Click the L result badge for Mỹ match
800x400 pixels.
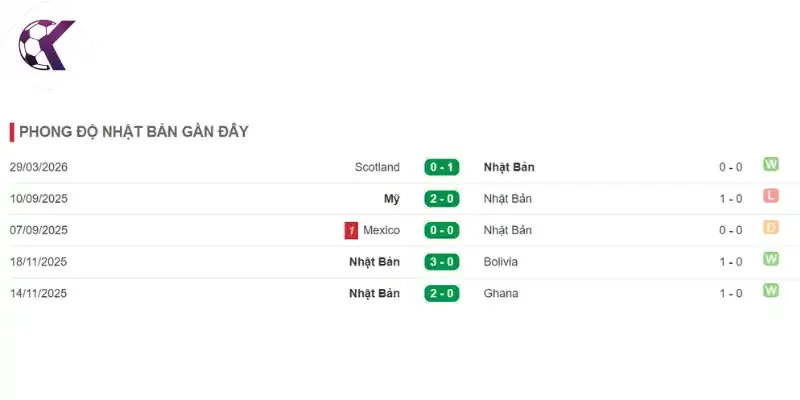point(770,196)
